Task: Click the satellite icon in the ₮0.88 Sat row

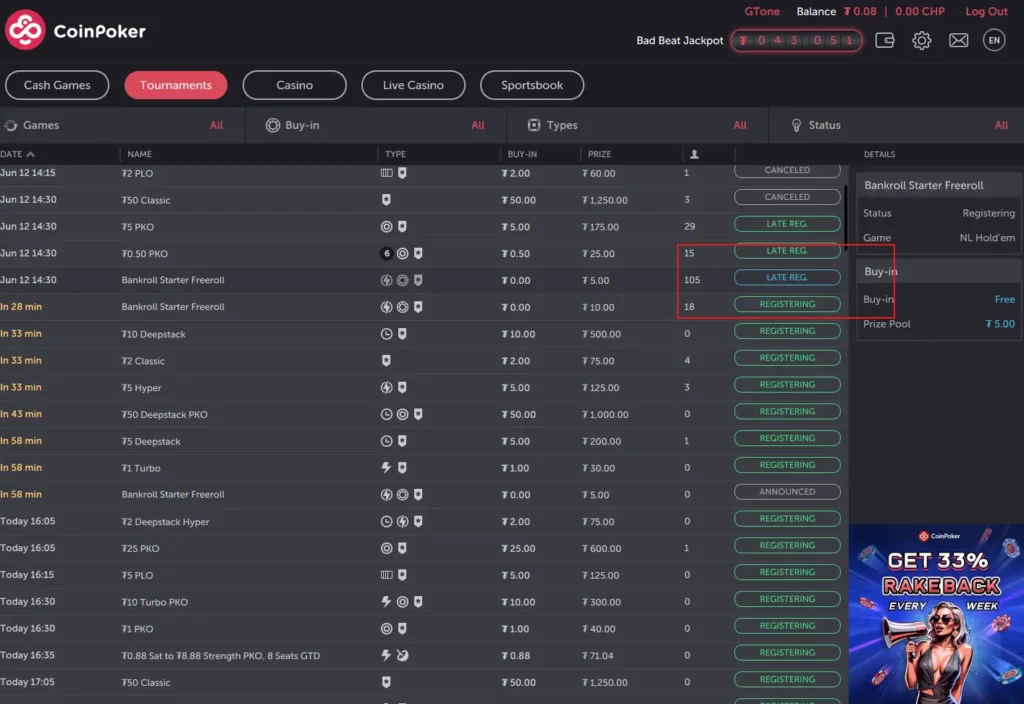Action: 402,655
